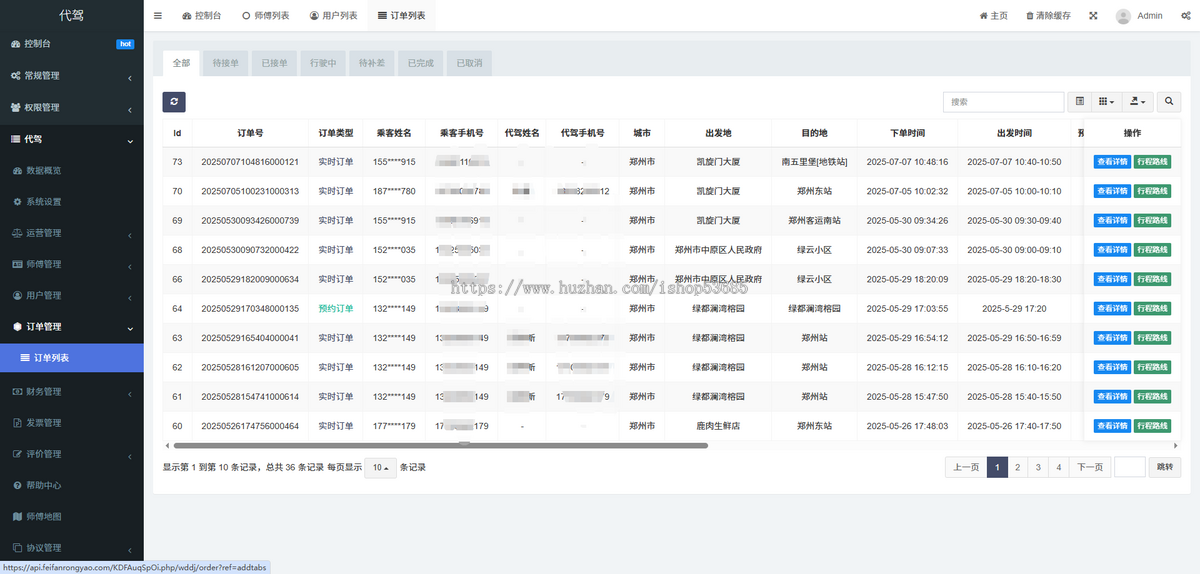Click order number 2025070710481600​0121
Screen dimensions: 1200x574
(x=250, y=162)
